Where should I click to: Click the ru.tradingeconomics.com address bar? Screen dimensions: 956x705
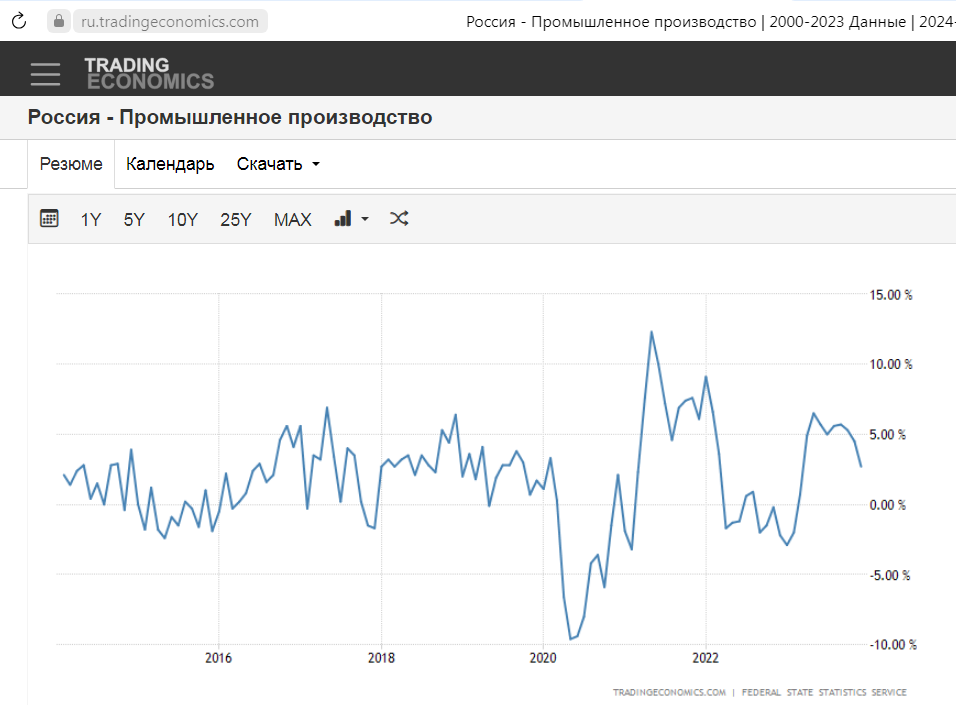(170, 21)
